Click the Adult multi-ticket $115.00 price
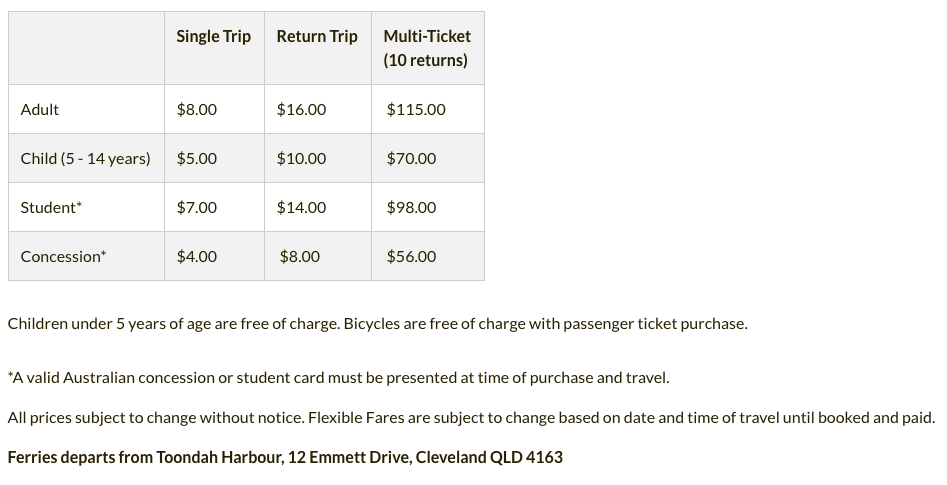 click(x=416, y=109)
